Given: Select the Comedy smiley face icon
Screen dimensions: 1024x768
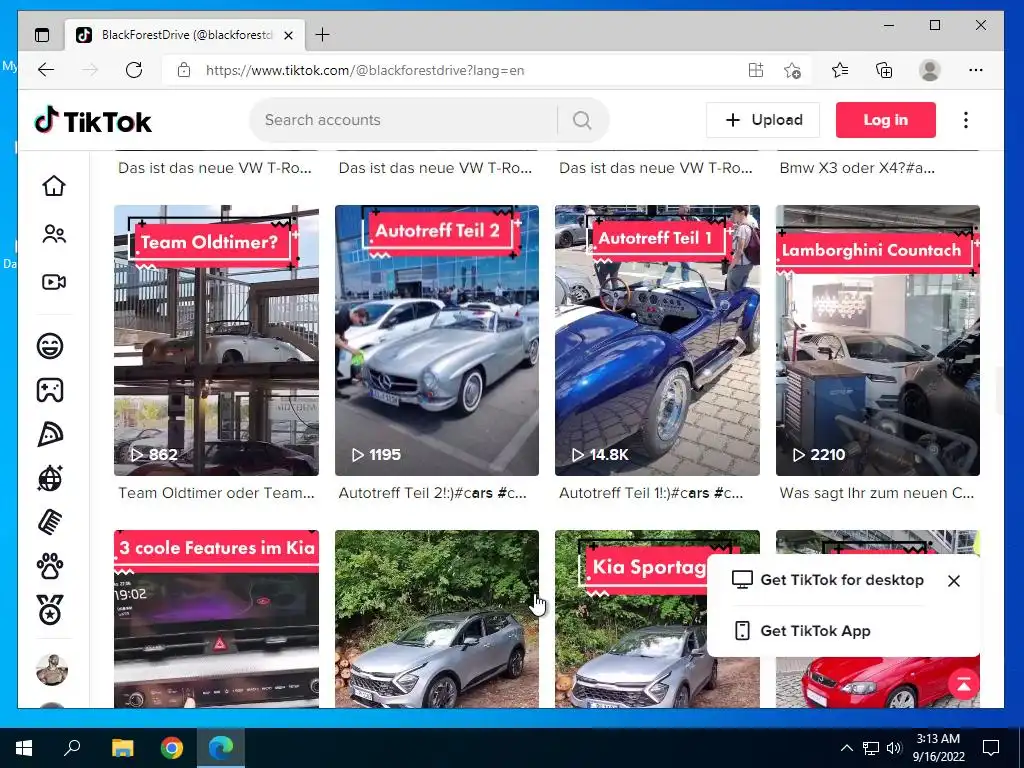Looking at the screenshot, I should tap(50, 345).
